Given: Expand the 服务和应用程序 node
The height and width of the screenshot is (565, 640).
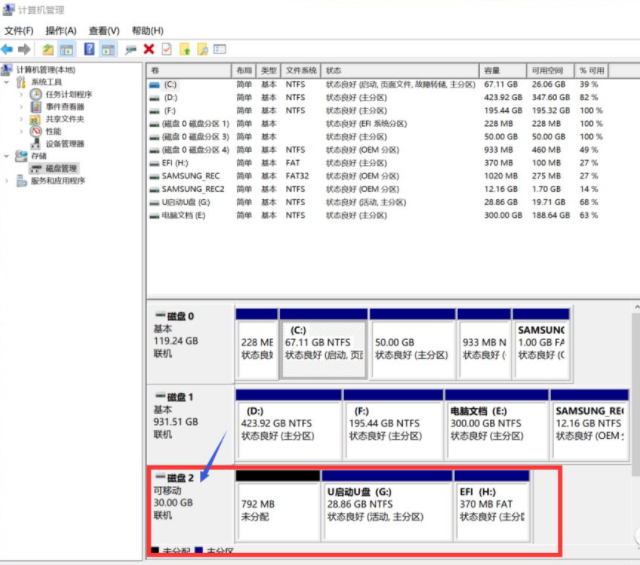Looking at the screenshot, I should [x=8, y=181].
